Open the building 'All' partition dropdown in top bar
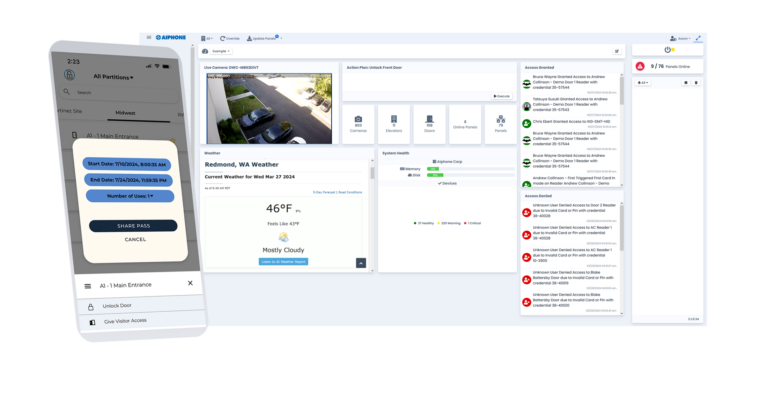 click(x=206, y=38)
